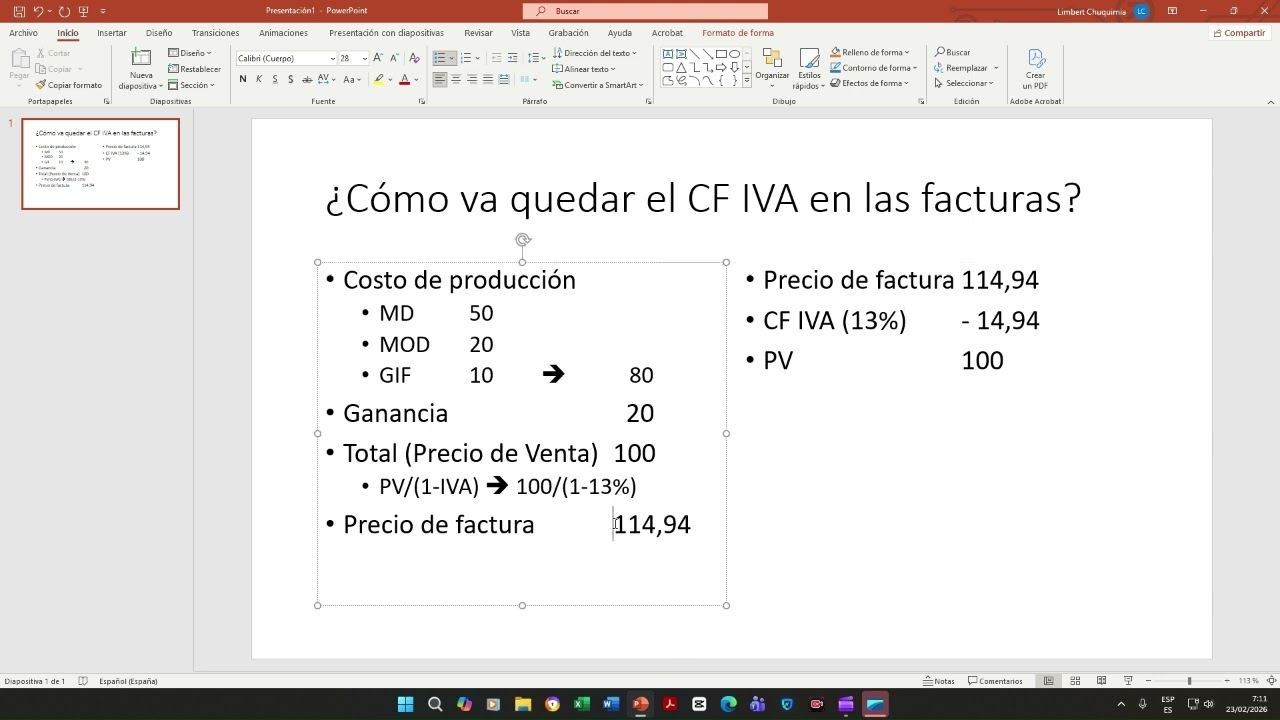This screenshot has height=720, width=1280.
Task: Select slide 1 thumbnail
Action: coord(101,164)
